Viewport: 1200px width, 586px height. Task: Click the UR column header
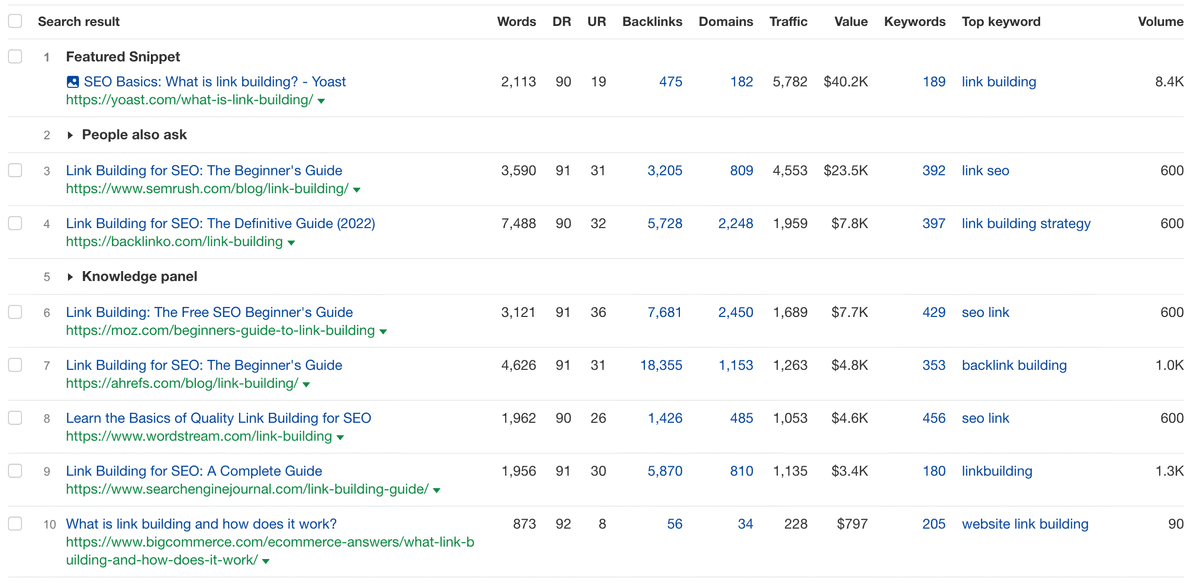point(597,21)
